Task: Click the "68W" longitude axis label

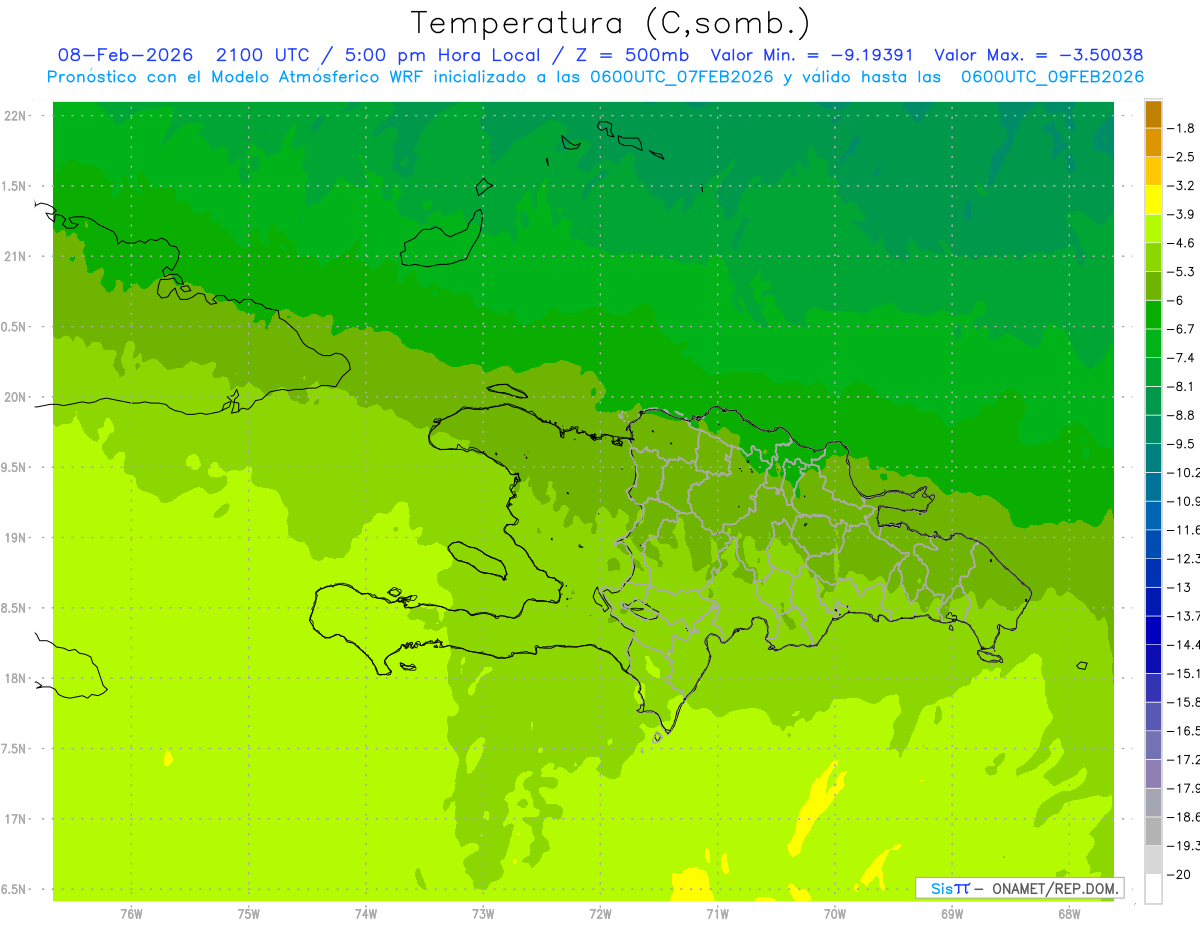Action: pyautogui.click(x=1069, y=914)
